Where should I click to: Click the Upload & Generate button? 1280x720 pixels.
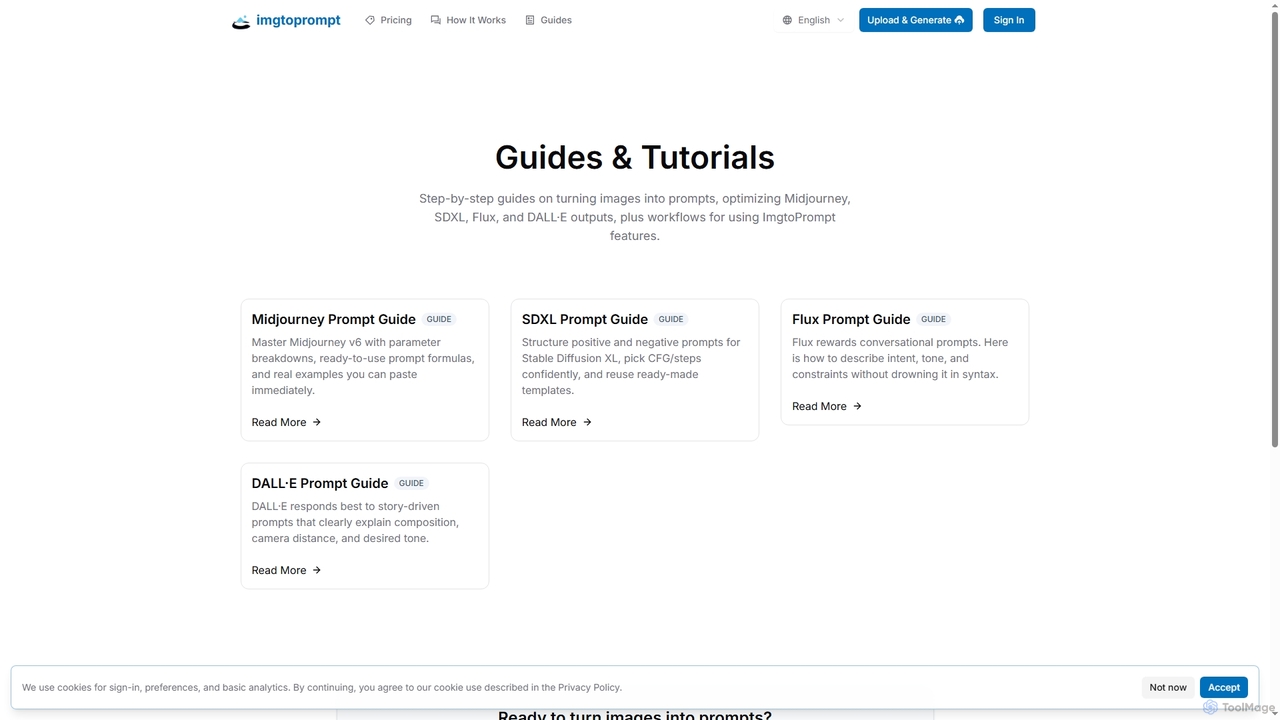click(x=916, y=20)
